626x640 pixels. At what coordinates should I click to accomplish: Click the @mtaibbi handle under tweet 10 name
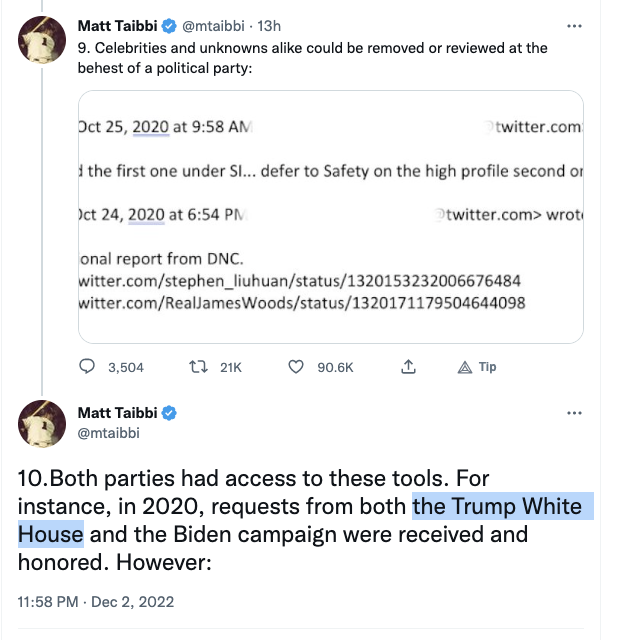tap(109, 433)
